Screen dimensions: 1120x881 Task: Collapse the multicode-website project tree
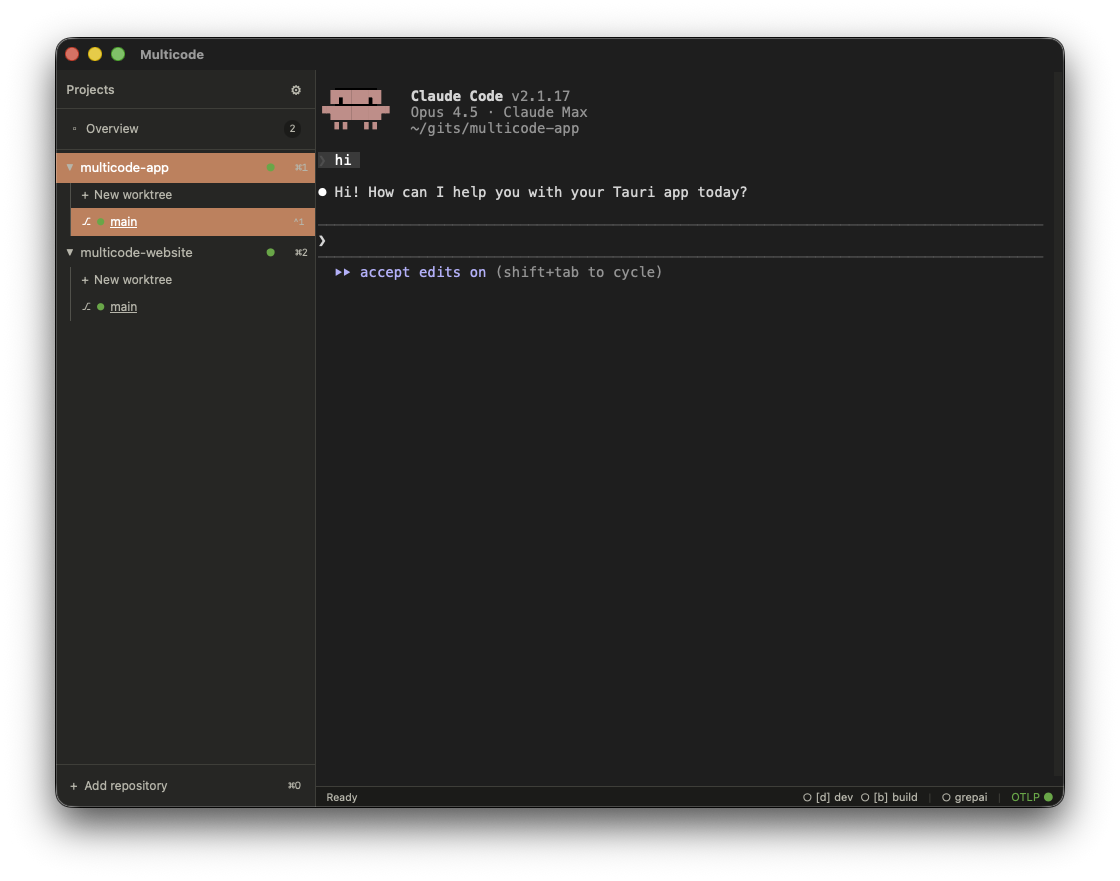tap(70, 252)
